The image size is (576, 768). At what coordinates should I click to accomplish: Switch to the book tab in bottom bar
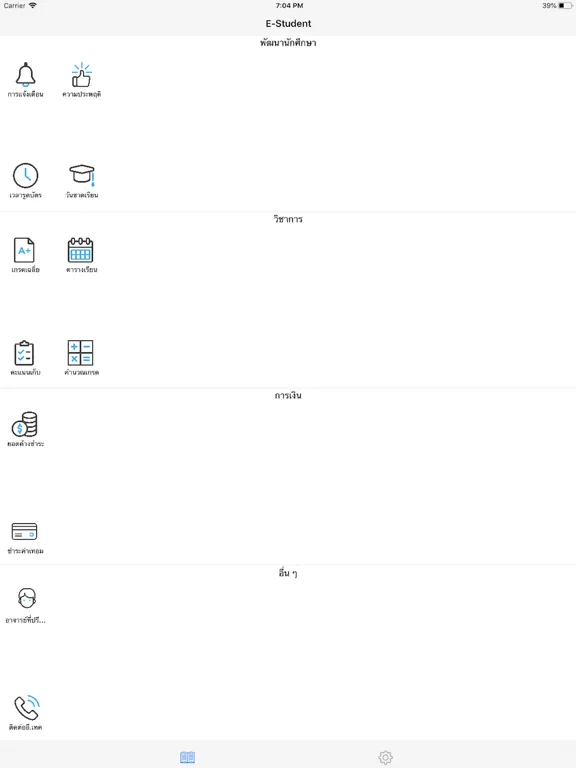[188, 757]
